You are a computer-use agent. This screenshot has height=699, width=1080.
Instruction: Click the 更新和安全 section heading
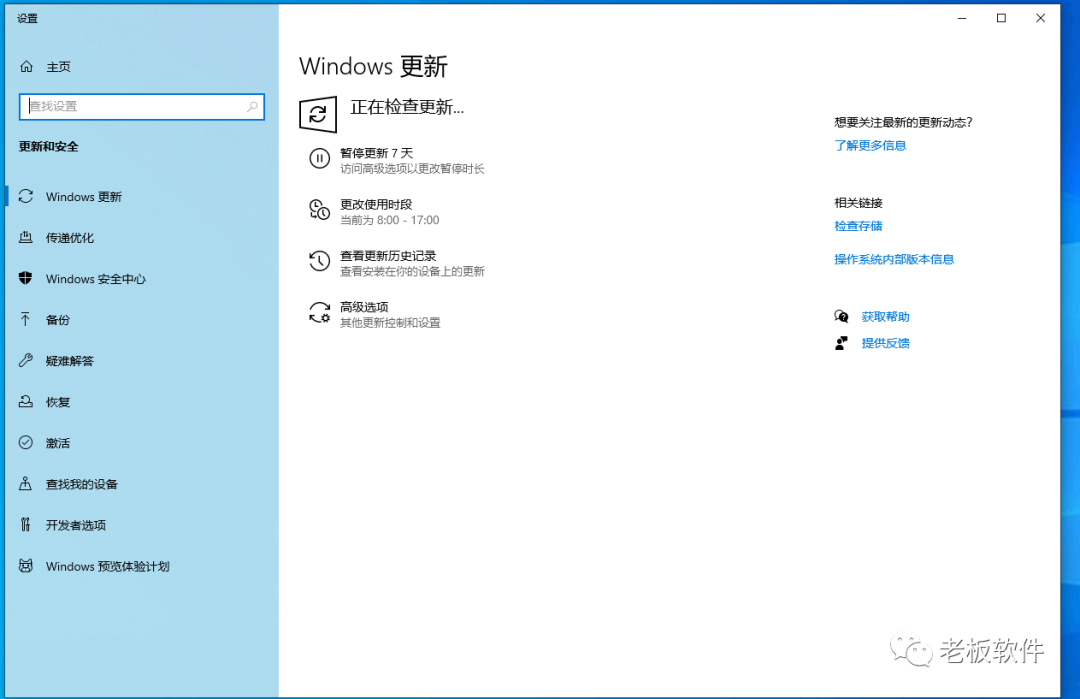pos(48,146)
